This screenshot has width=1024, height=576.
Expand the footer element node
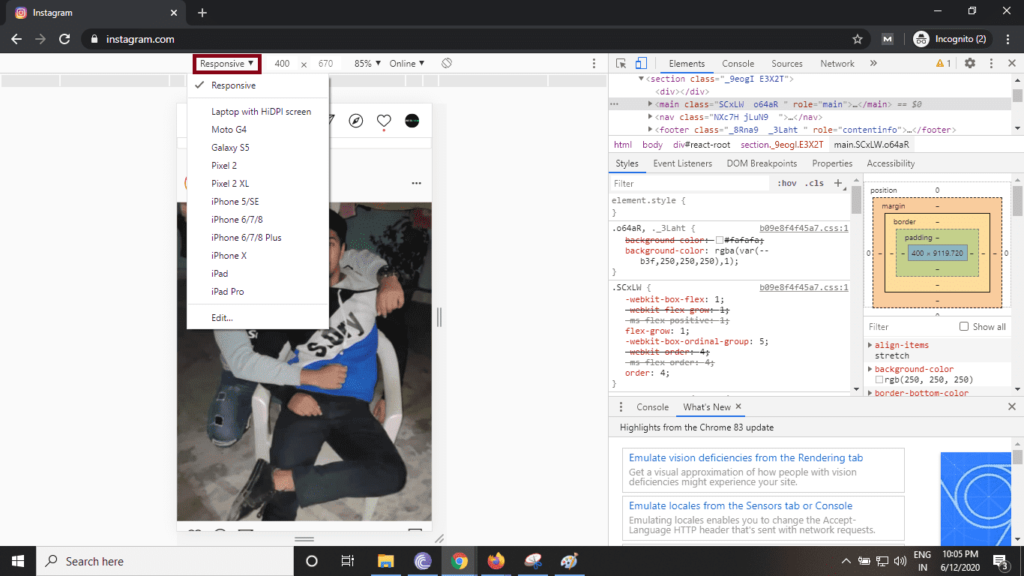[x=650, y=130]
